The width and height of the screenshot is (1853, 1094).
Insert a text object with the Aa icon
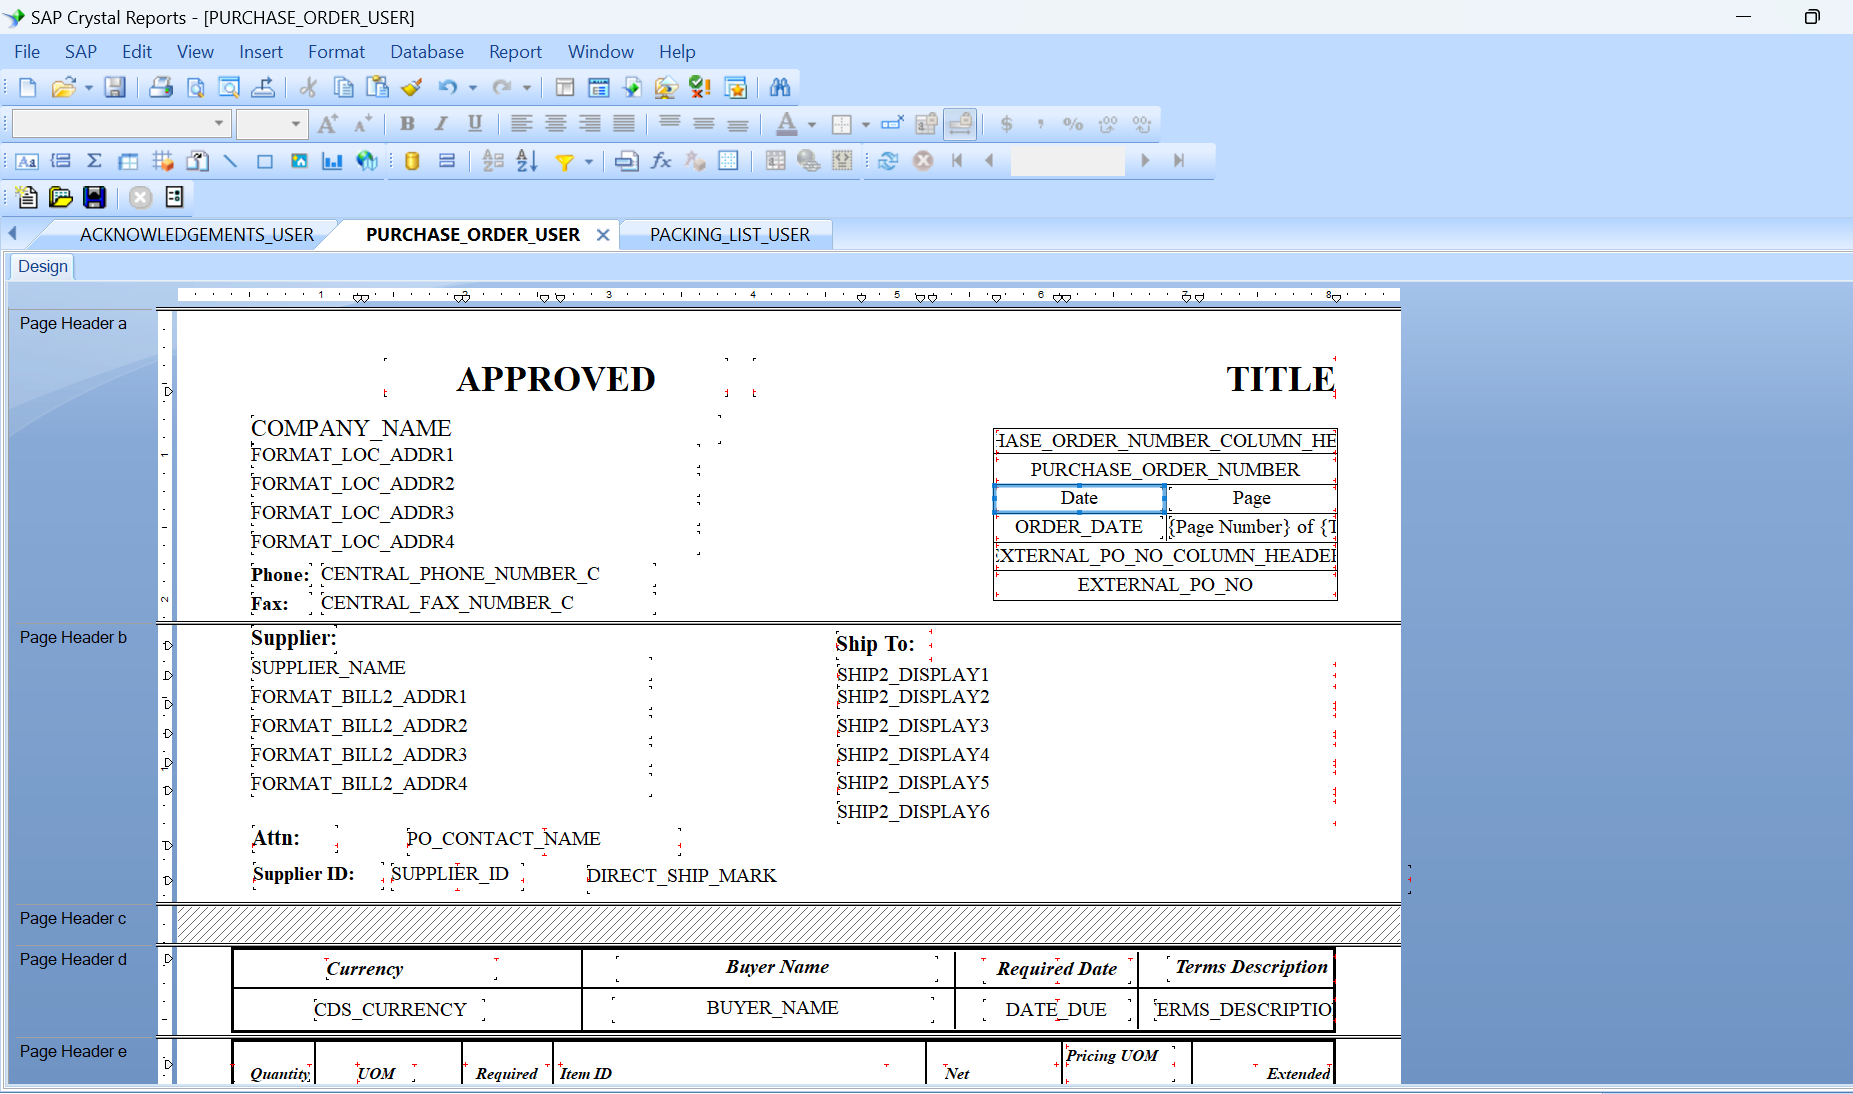[27, 161]
